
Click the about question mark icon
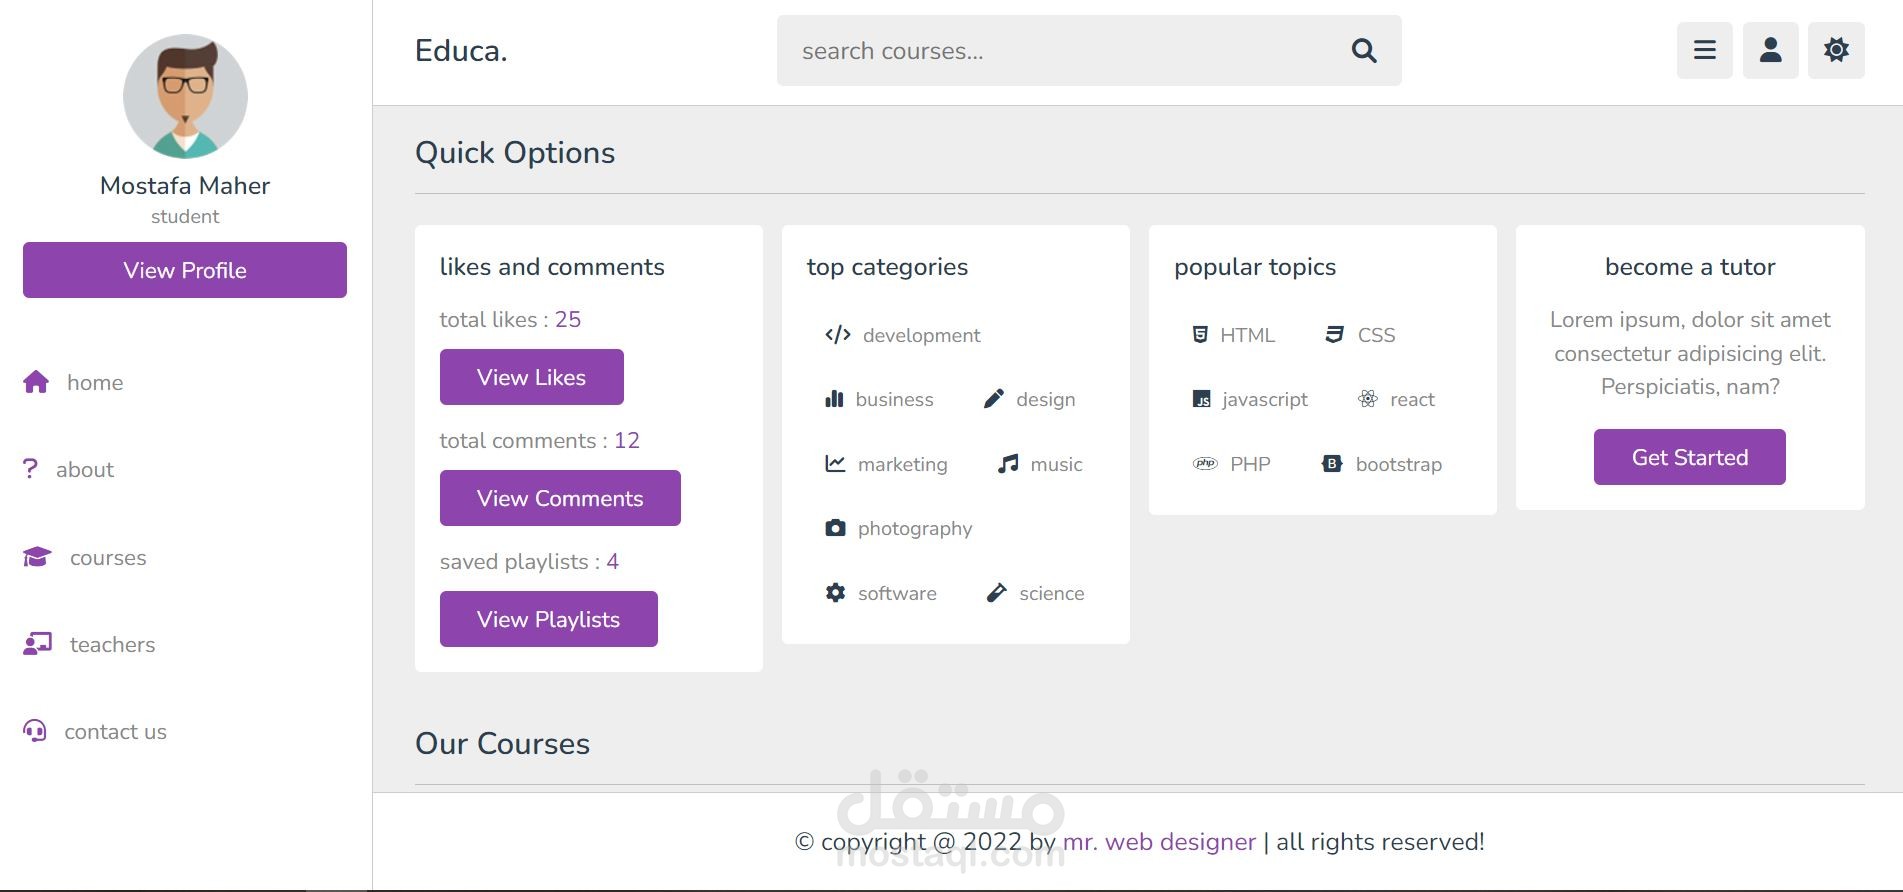point(30,469)
